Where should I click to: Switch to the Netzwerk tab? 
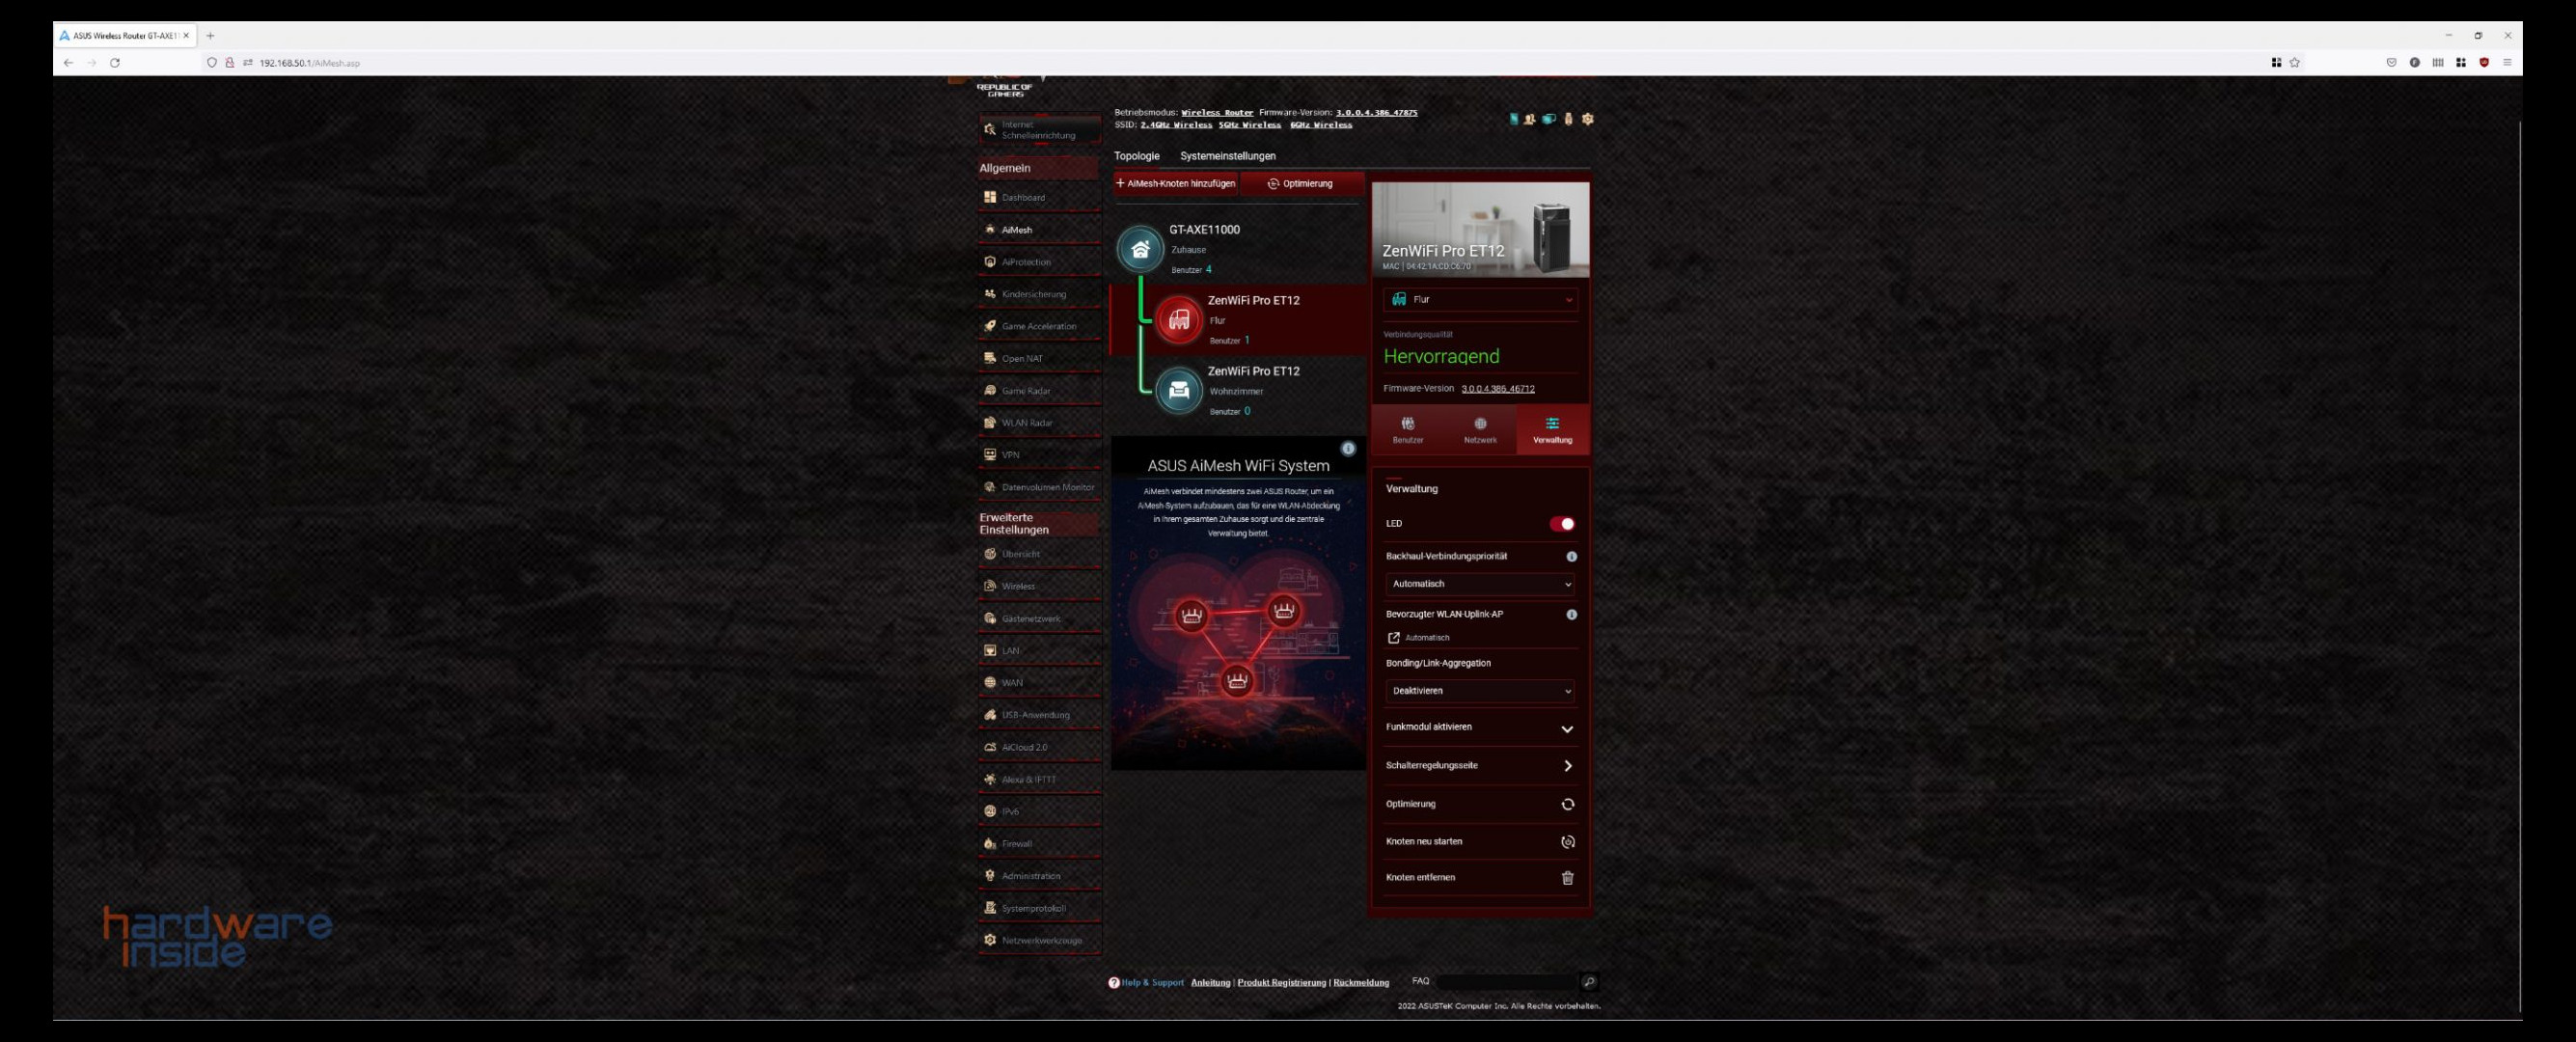tap(1480, 430)
